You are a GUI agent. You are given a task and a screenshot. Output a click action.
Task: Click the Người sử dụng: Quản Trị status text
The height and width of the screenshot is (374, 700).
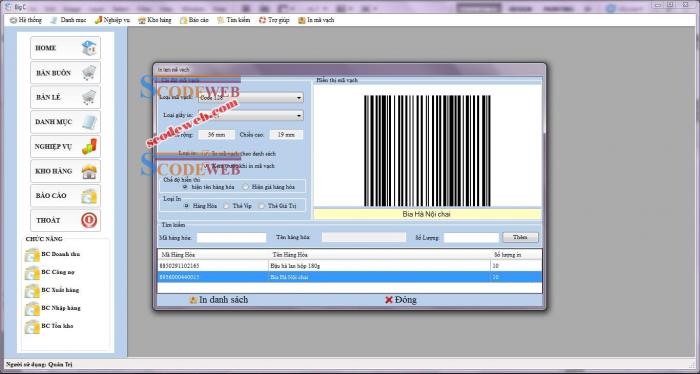39,365
